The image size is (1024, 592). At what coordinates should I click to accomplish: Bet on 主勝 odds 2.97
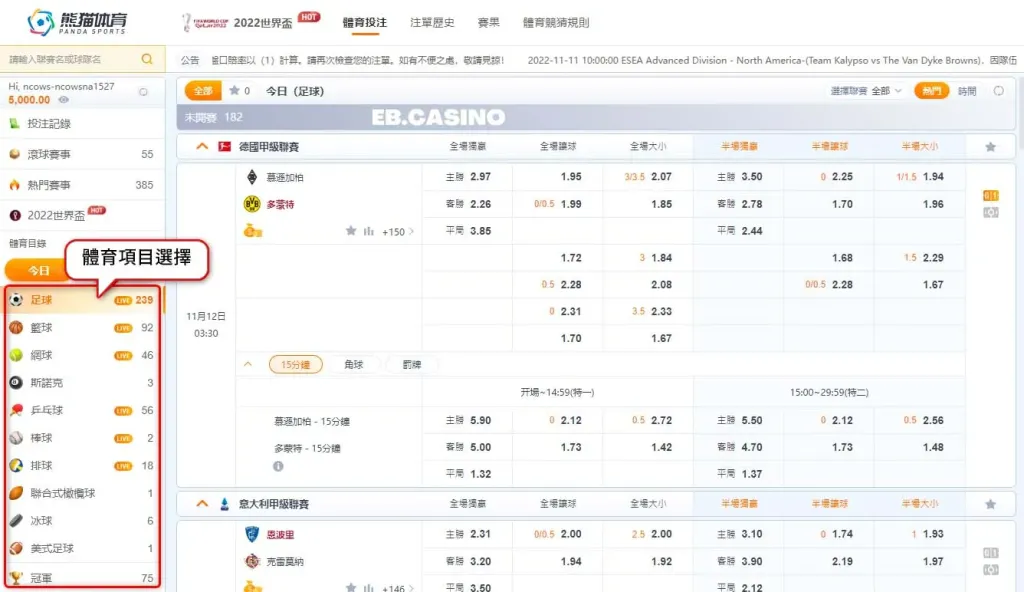pos(480,177)
